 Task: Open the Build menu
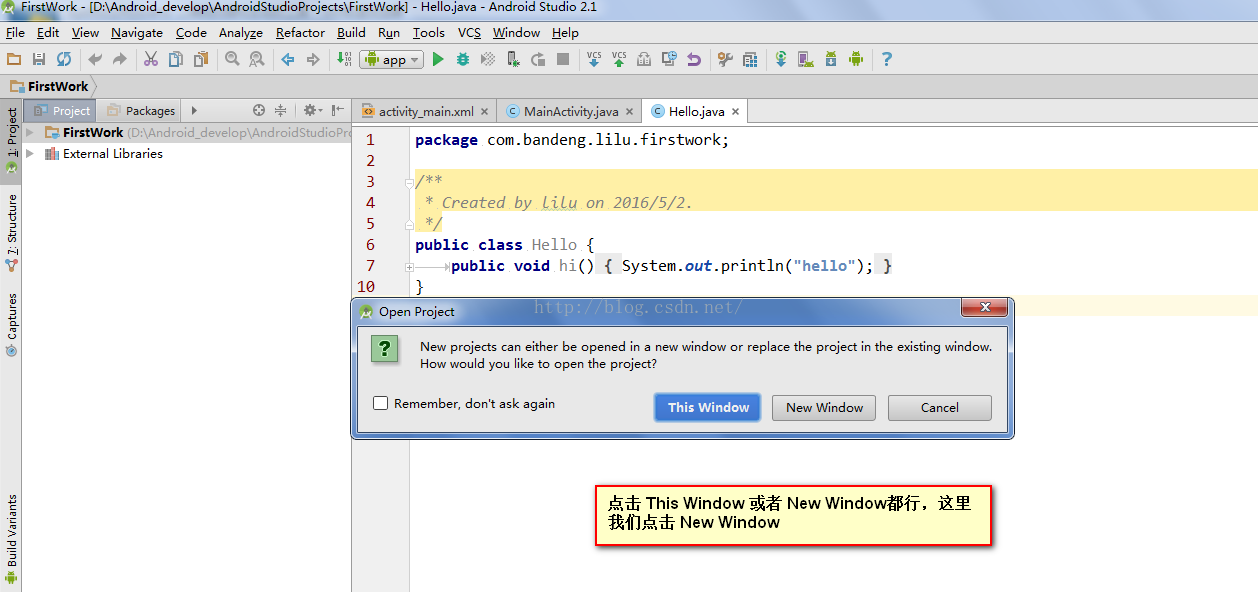pyautogui.click(x=351, y=32)
